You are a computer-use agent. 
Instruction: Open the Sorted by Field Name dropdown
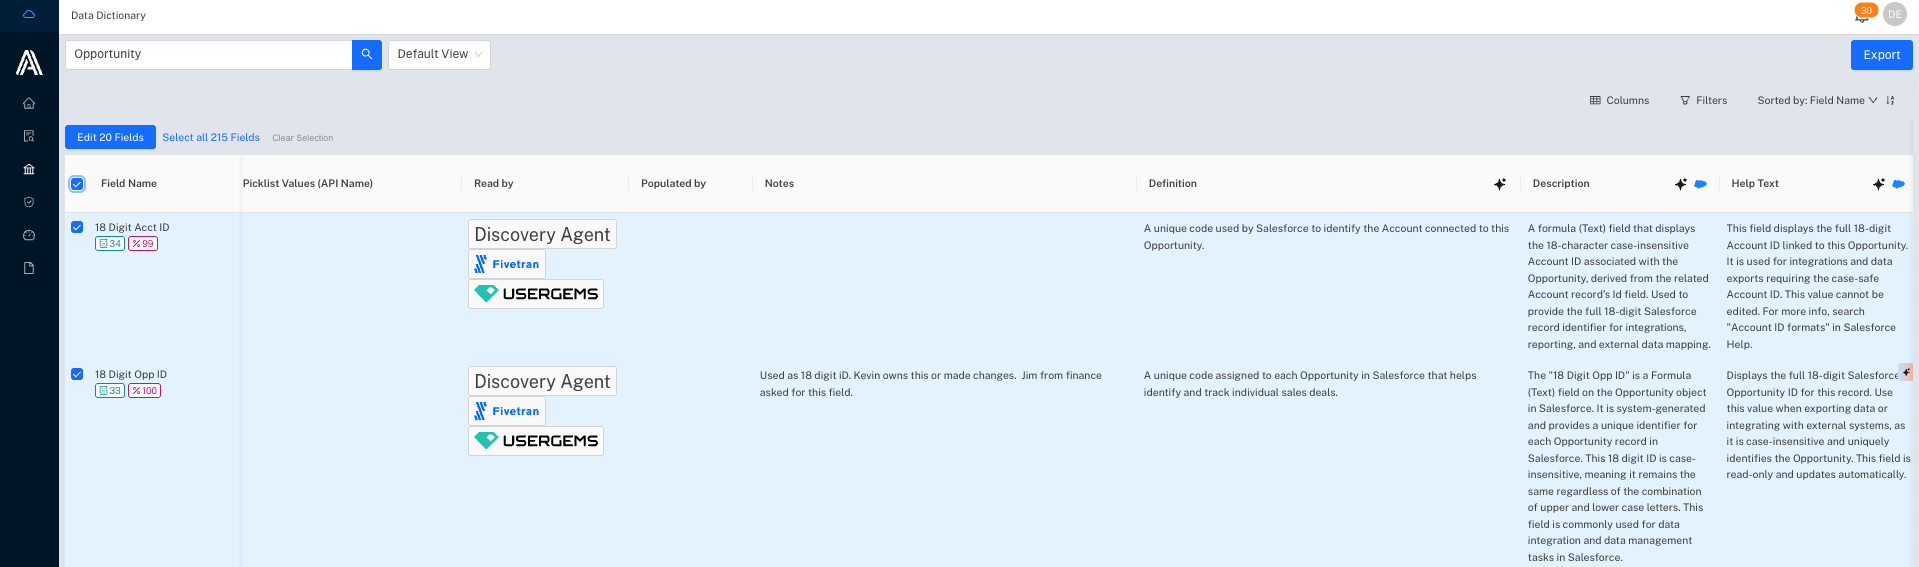point(1817,100)
